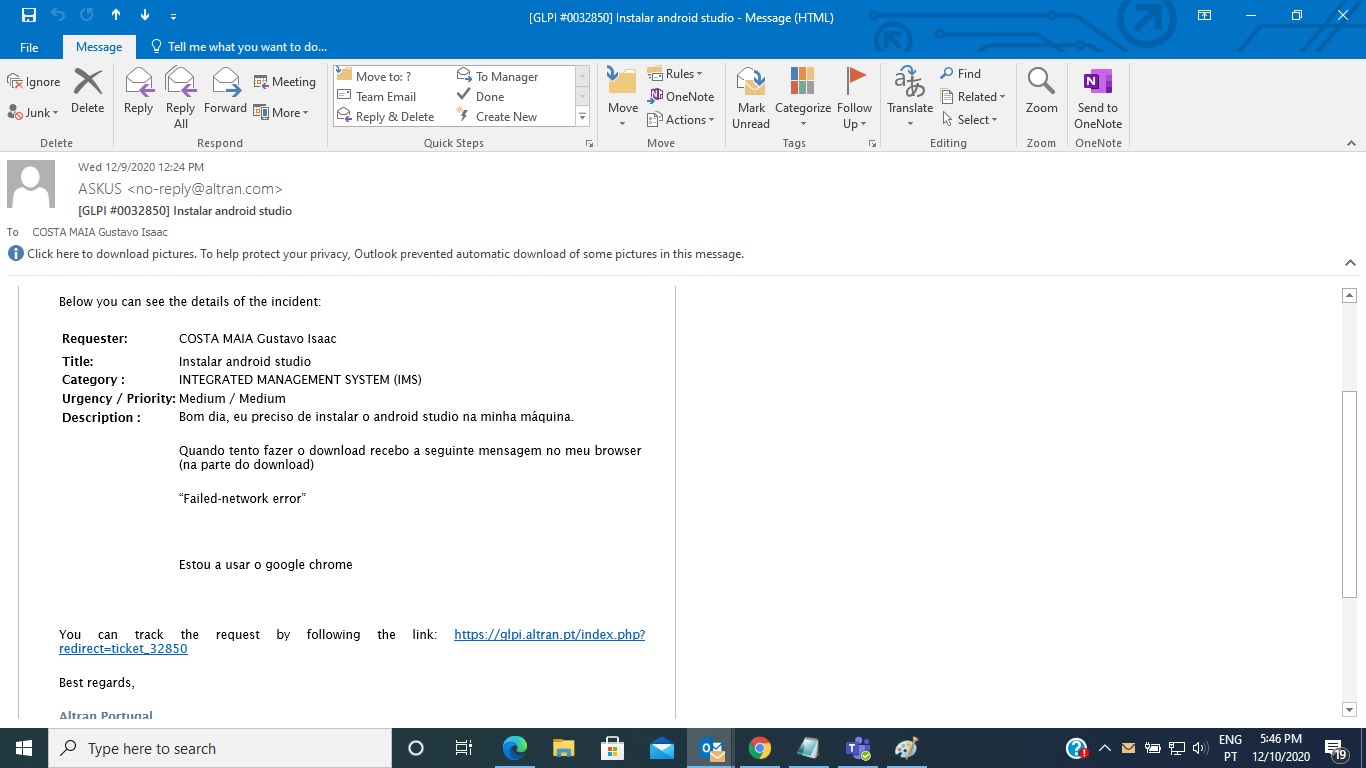
Task: Expand the More respond options dropdown
Action: click(281, 113)
